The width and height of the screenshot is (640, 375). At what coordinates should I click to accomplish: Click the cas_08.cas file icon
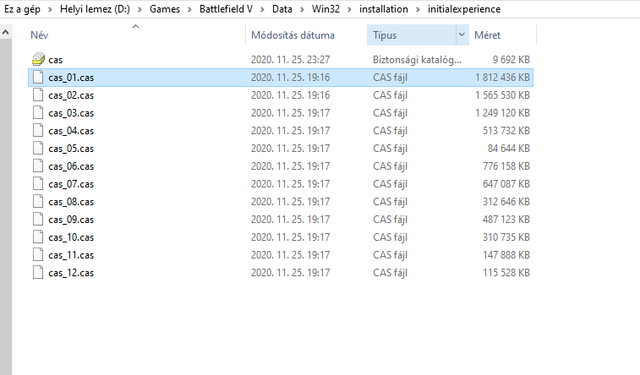point(38,202)
